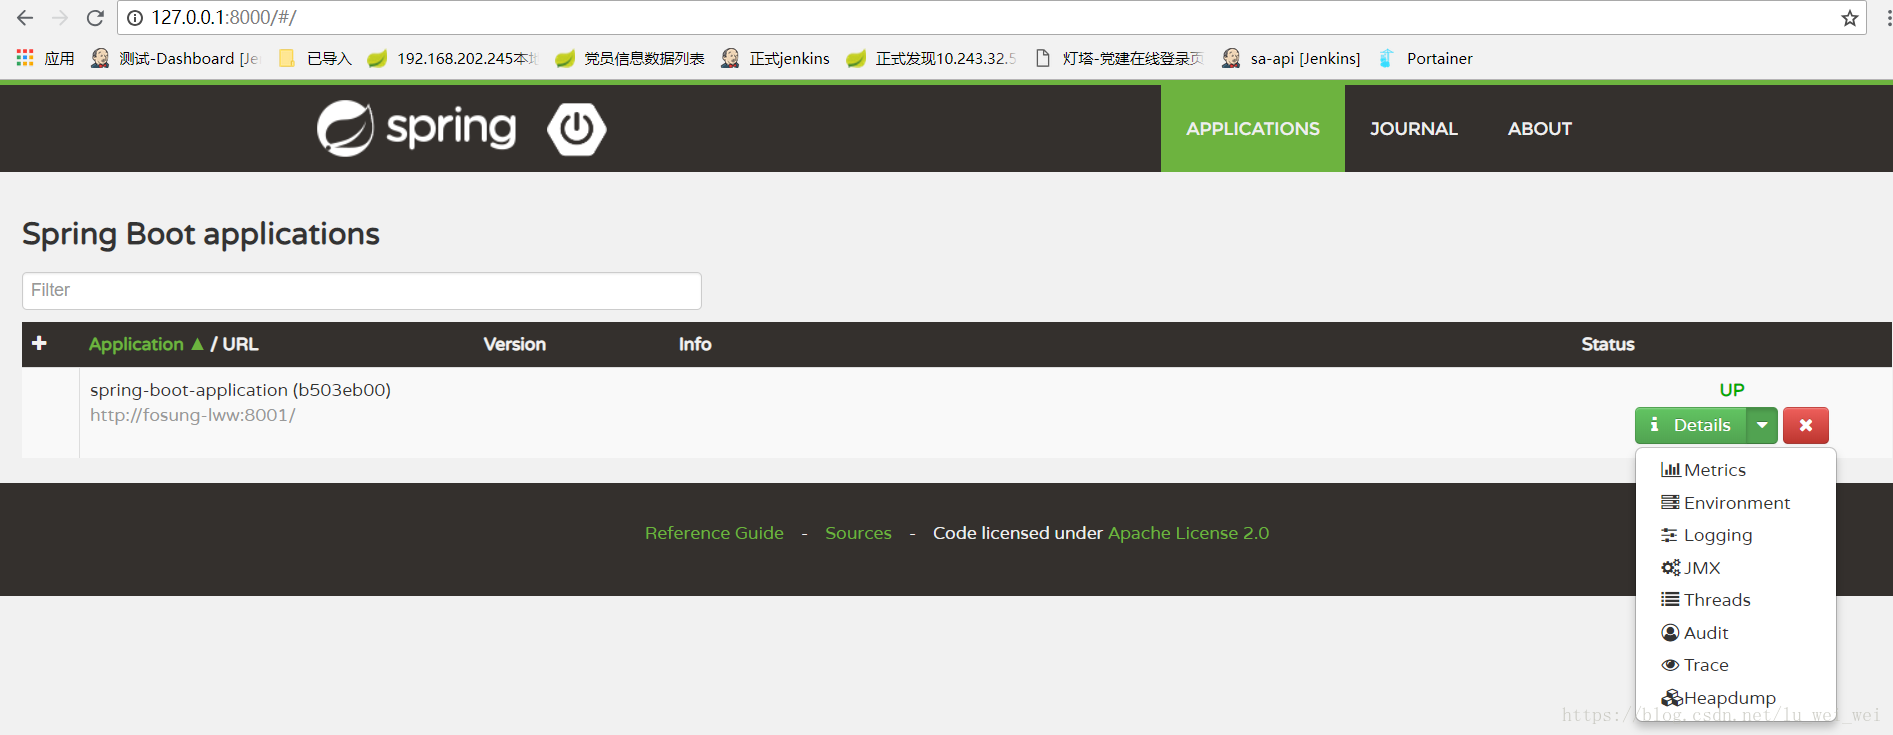Open the 已导入 bookmarks folder

click(x=315, y=58)
